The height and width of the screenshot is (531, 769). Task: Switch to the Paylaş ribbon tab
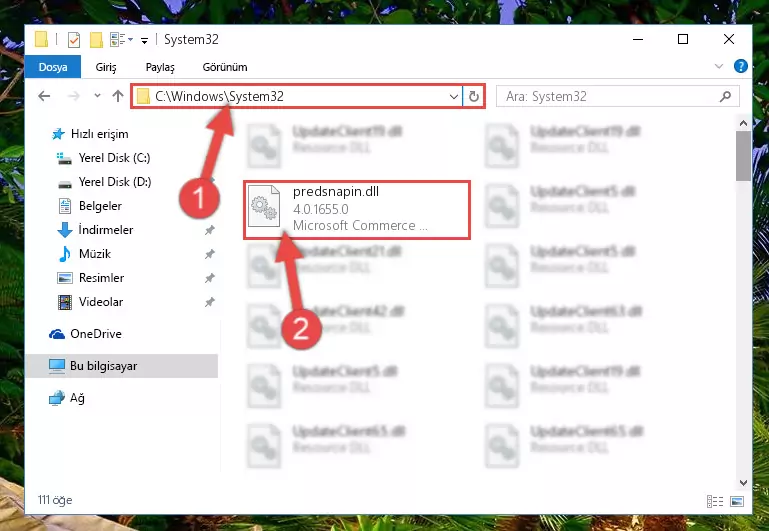point(160,67)
